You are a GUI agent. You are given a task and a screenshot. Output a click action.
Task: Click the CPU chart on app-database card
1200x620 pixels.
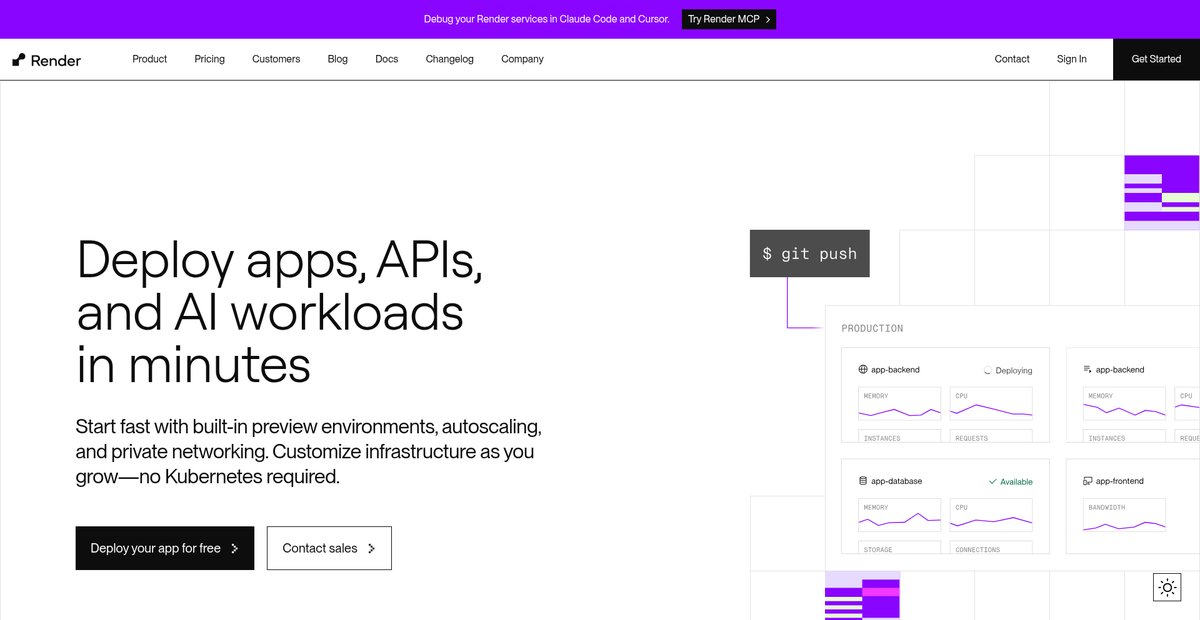[992, 514]
